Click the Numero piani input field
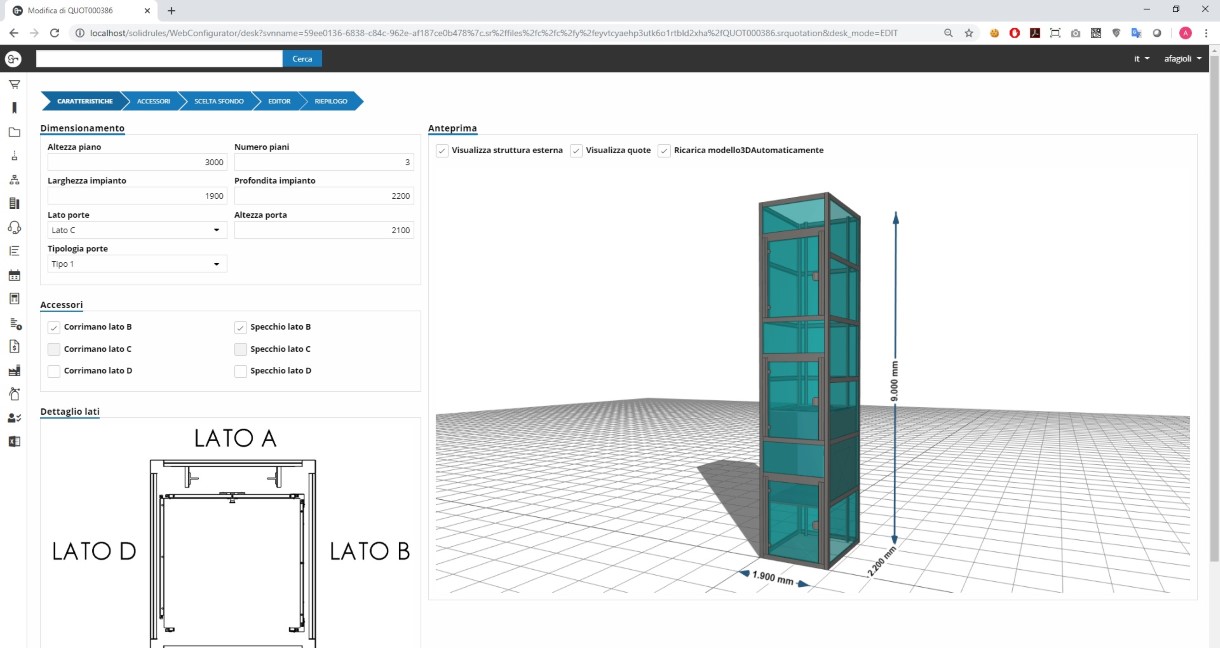Viewport: 1220px width, 648px height. pyautogui.click(x=324, y=162)
